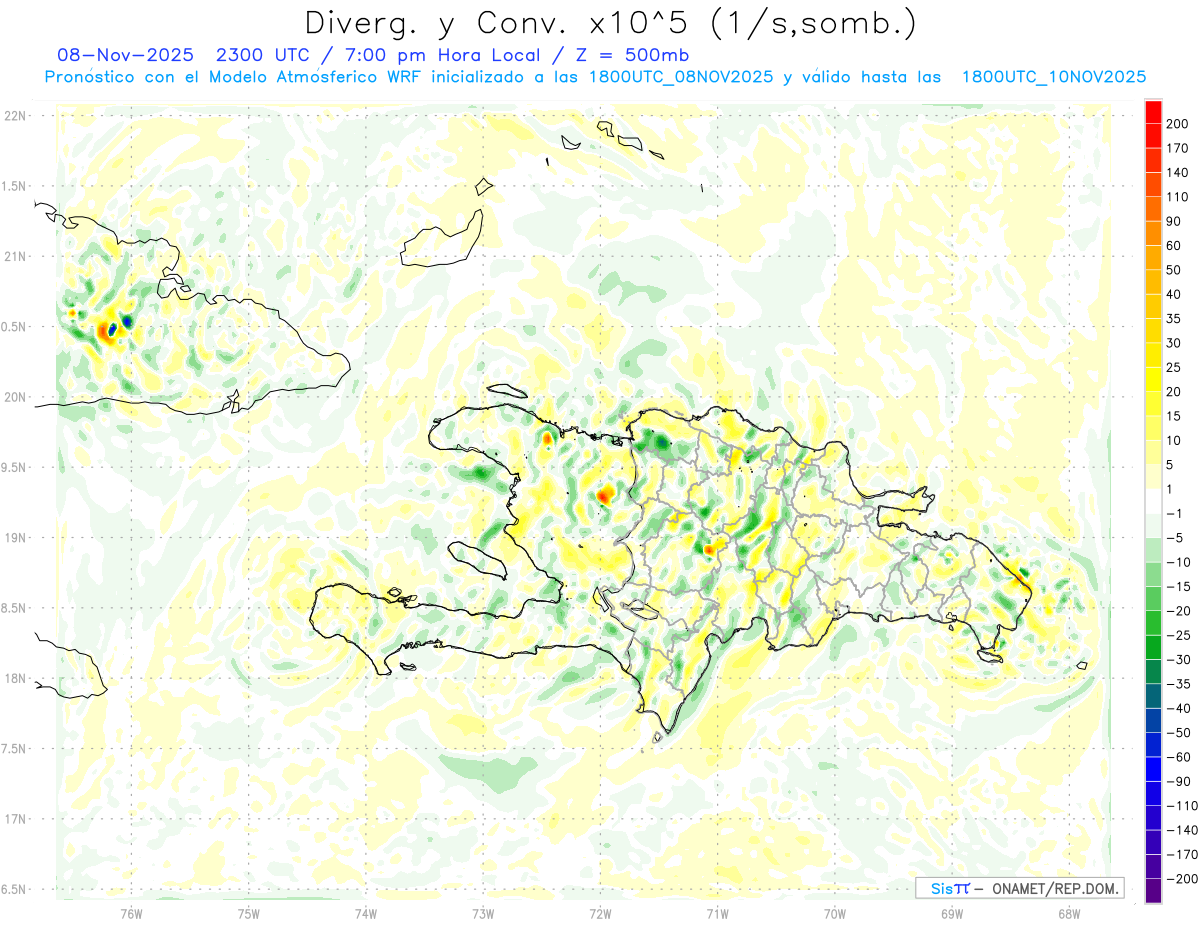Click the 76W longitude label

tap(131, 913)
